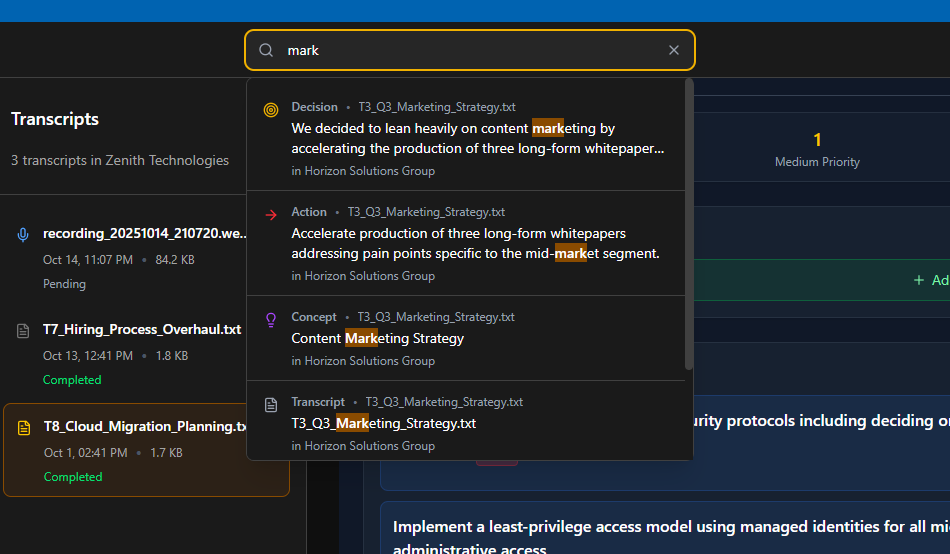Click the Decision target icon in results
The width and height of the screenshot is (950, 554).
pos(271,110)
